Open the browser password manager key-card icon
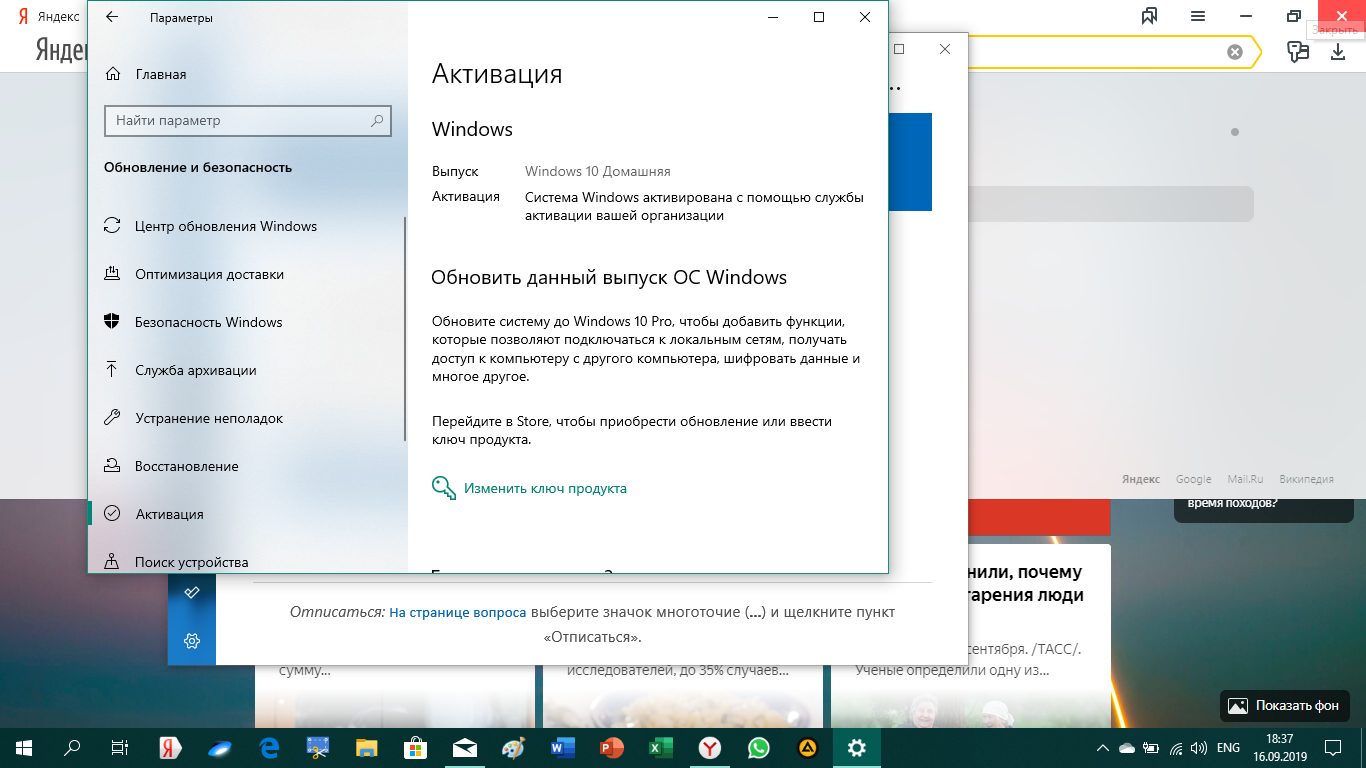 tap(1298, 52)
